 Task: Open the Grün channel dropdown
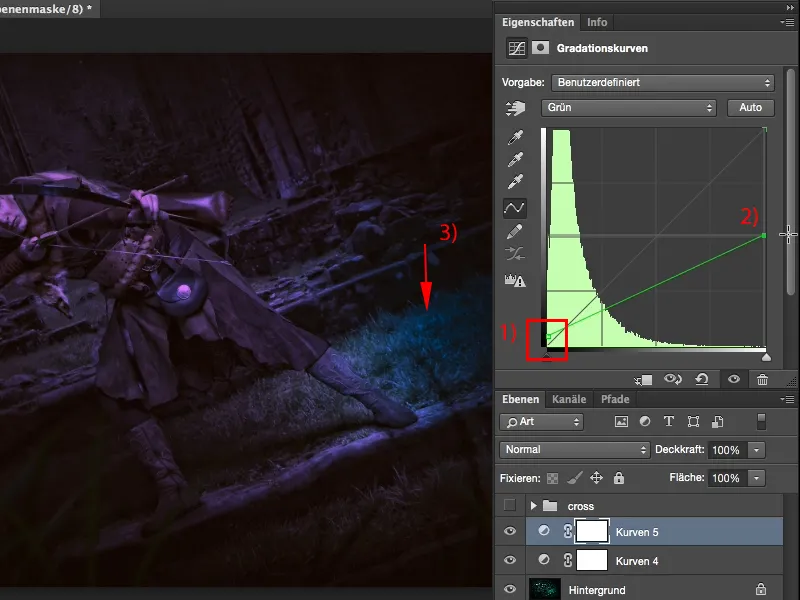(x=629, y=108)
